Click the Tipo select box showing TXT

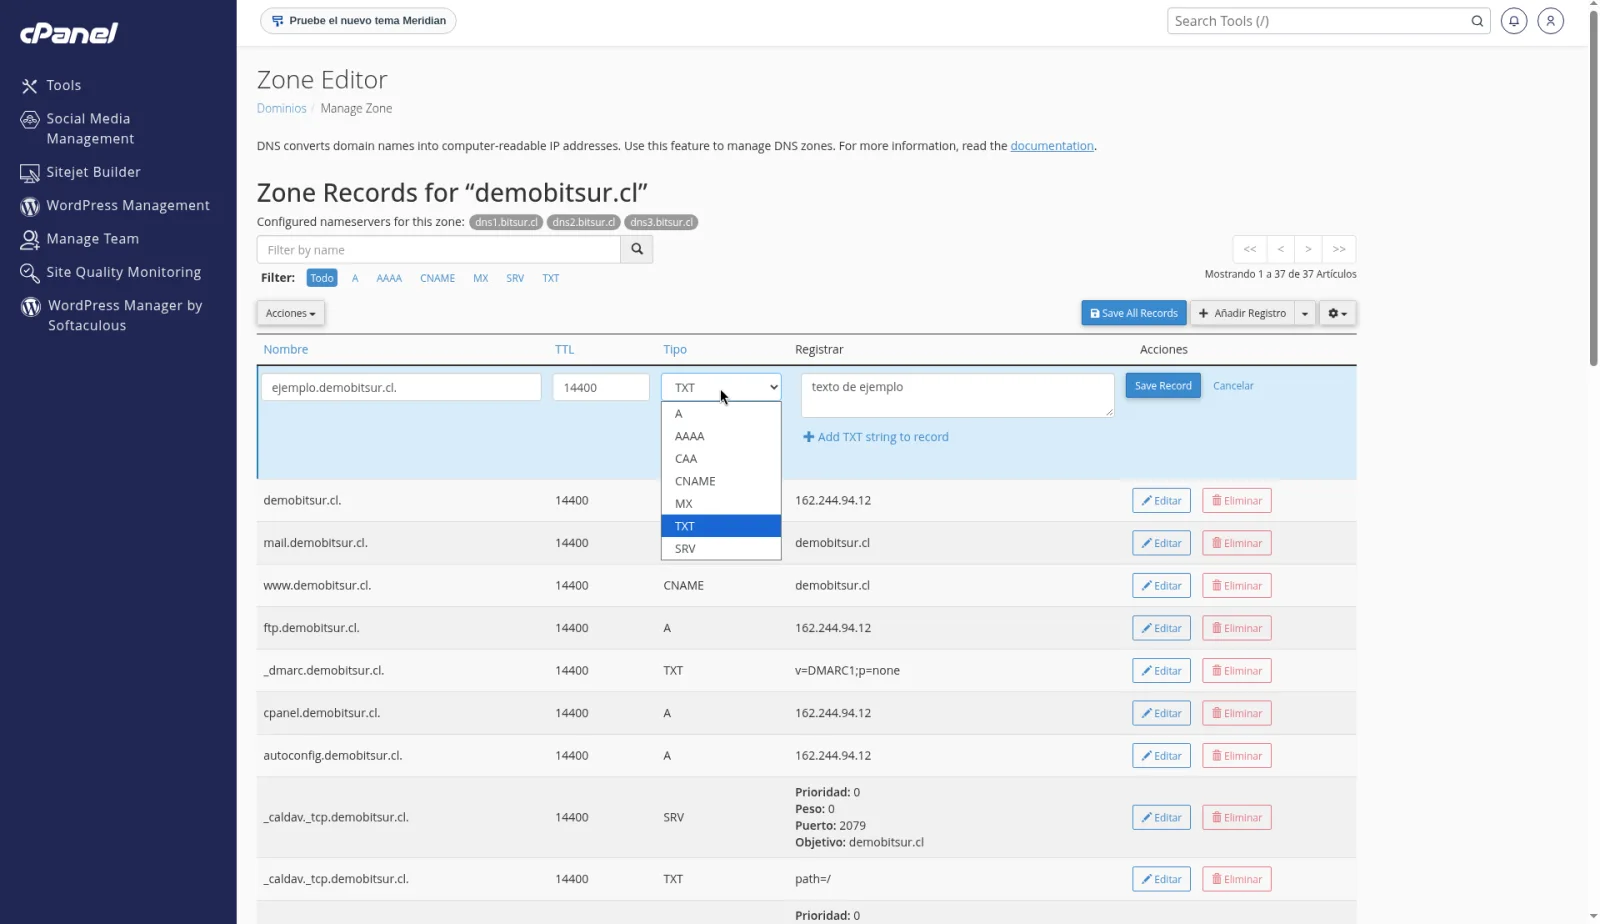tap(721, 387)
